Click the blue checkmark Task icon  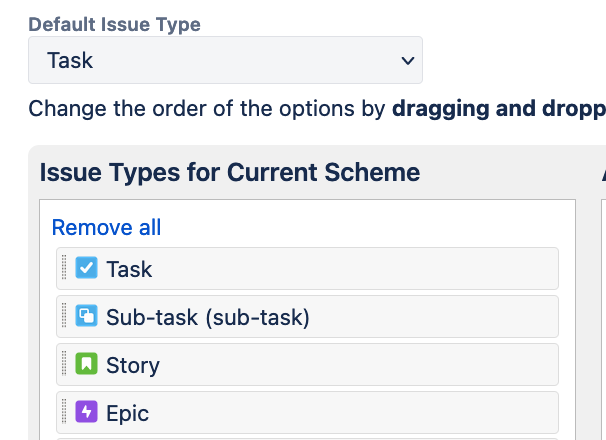pos(87,268)
